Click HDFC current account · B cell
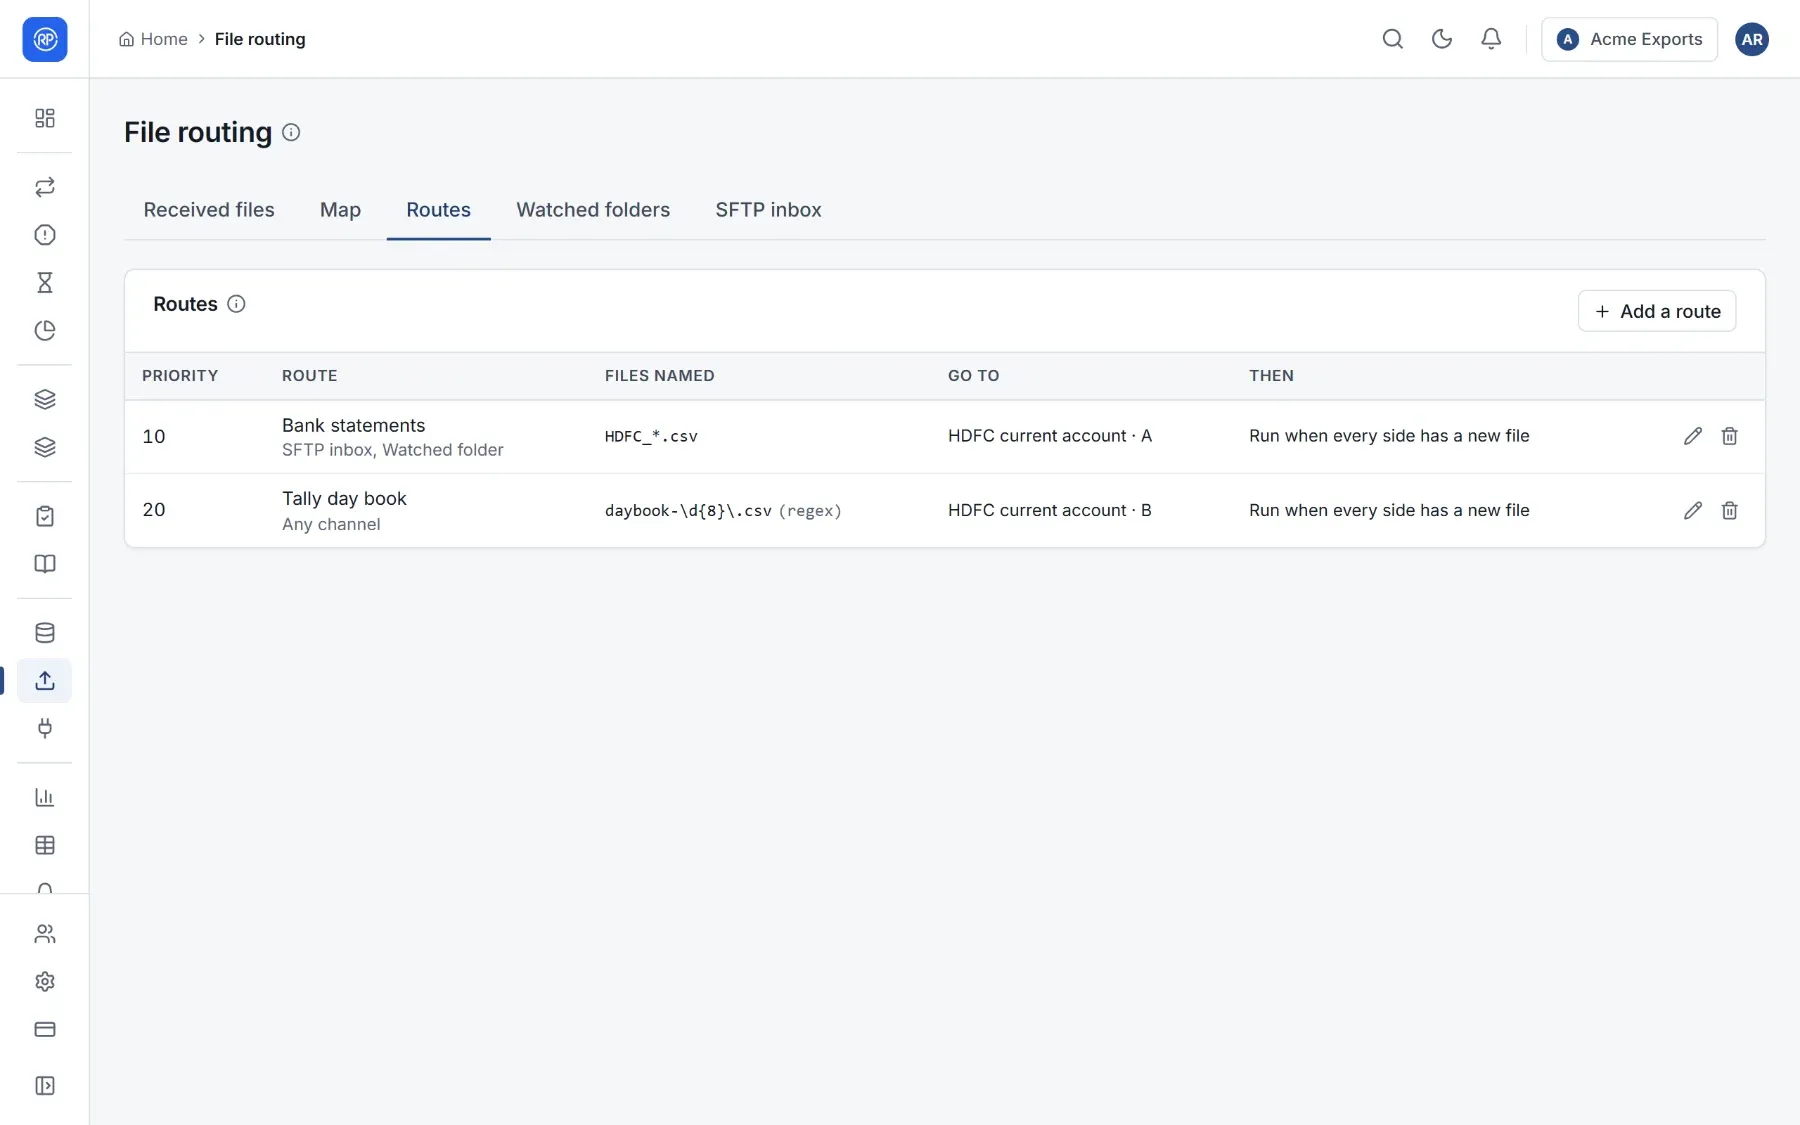1800x1125 pixels. pos(1049,510)
